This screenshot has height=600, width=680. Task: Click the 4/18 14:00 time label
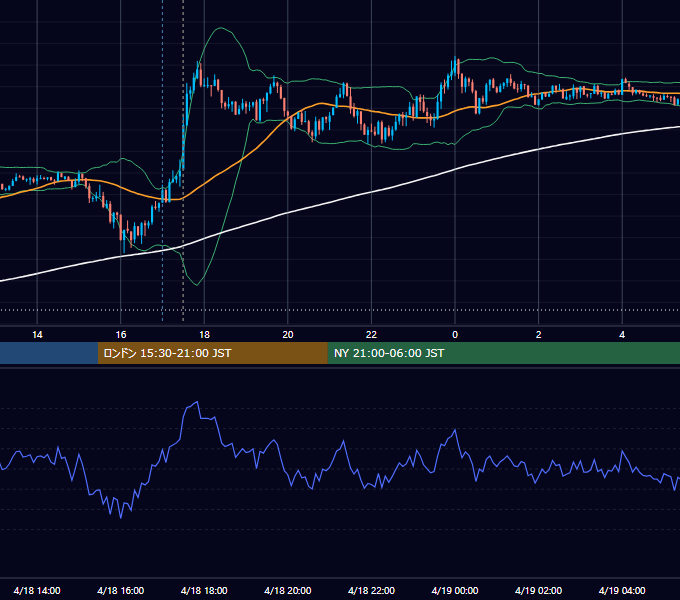pyautogui.click(x=37, y=590)
